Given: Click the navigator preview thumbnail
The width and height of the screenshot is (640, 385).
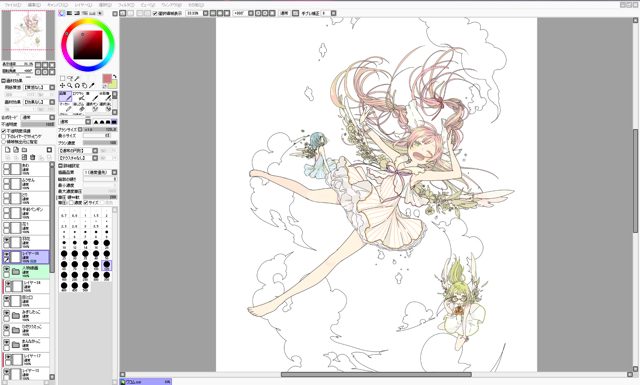Looking at the screenshot, I should click(x=28, y=36).
